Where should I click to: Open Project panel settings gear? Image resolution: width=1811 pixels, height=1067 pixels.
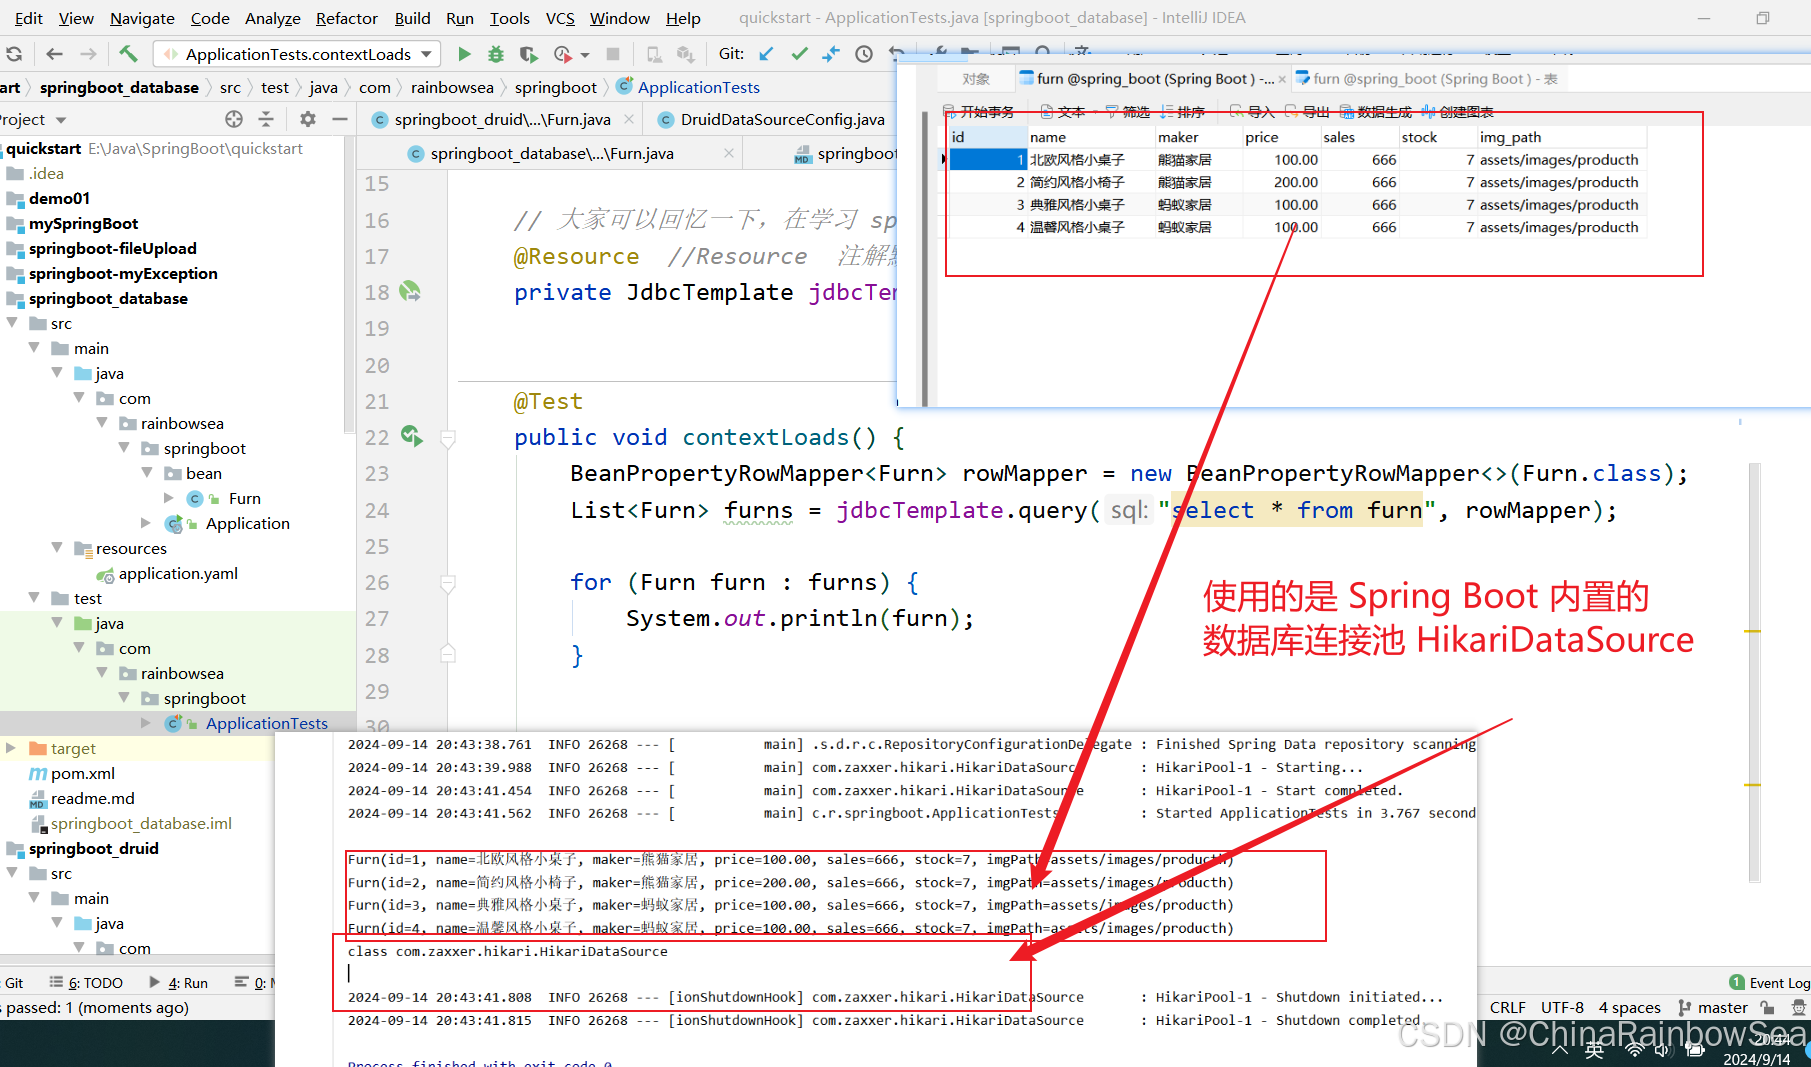308,119
